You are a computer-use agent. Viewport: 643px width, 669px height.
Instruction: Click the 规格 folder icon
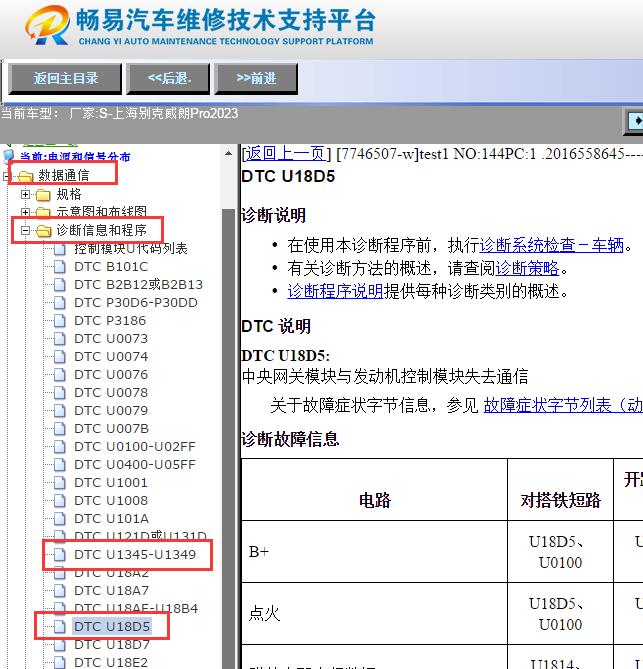click(43, 195)
